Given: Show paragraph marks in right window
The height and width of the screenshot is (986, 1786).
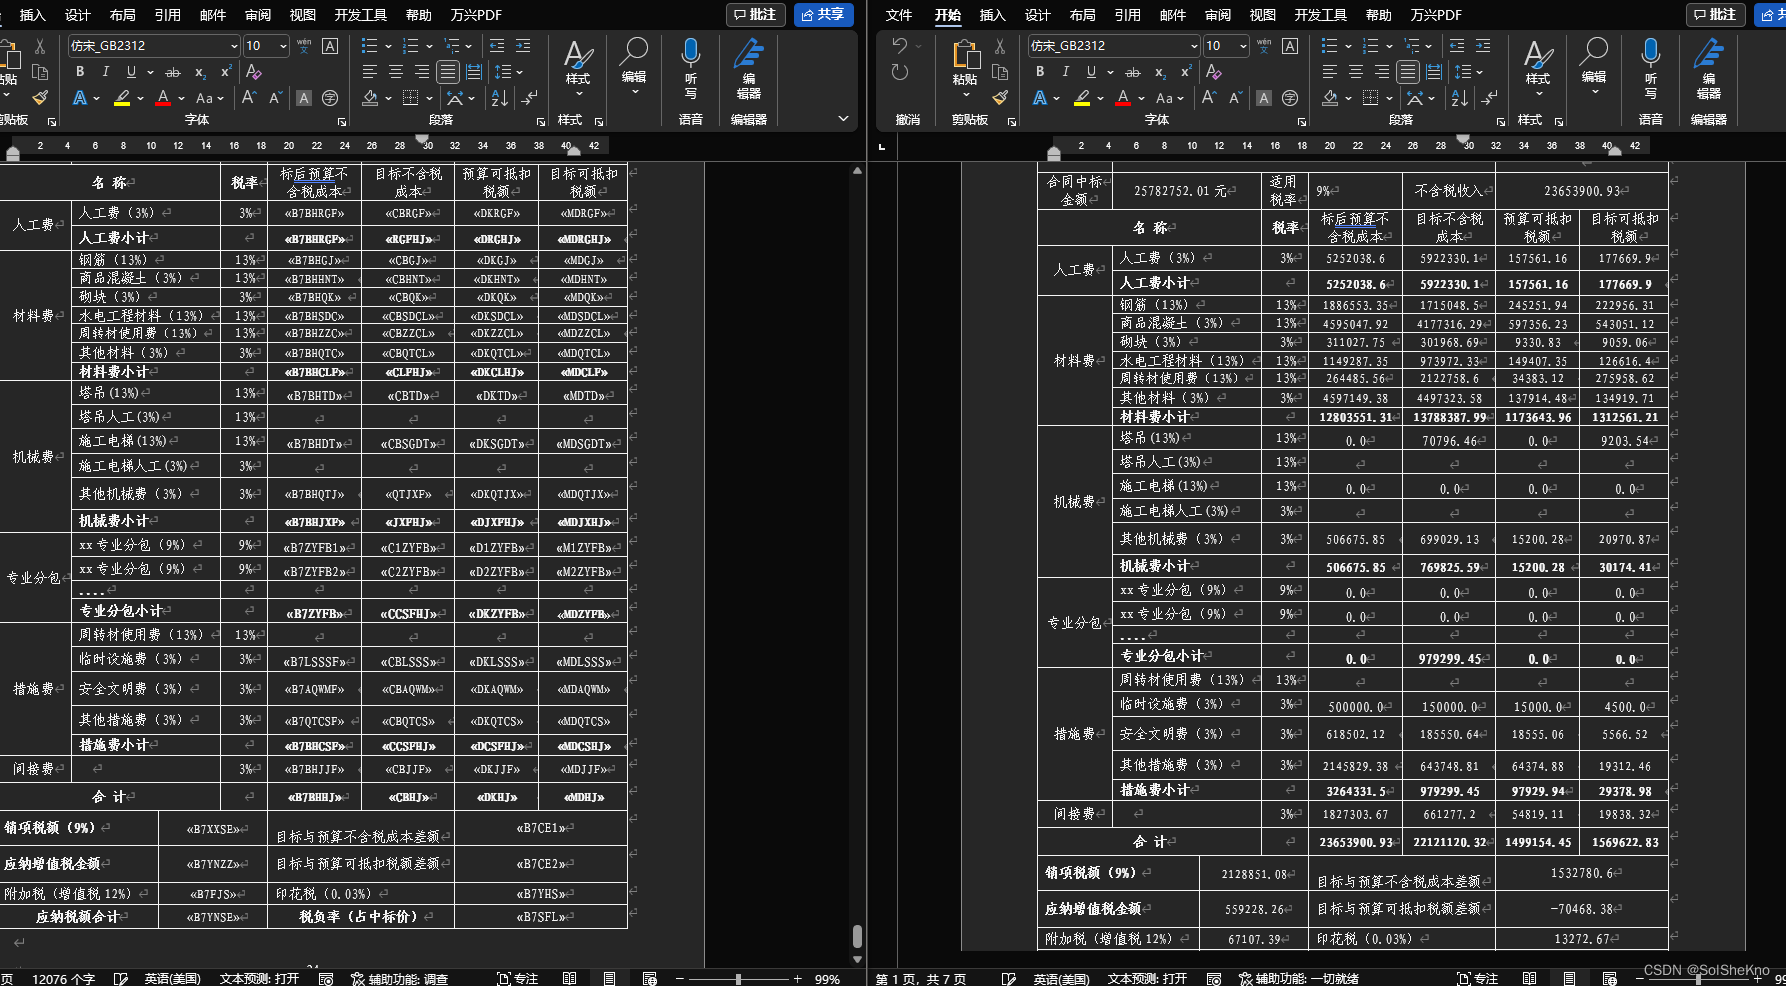Looking at the screenshot, I should coord(1490,98).
